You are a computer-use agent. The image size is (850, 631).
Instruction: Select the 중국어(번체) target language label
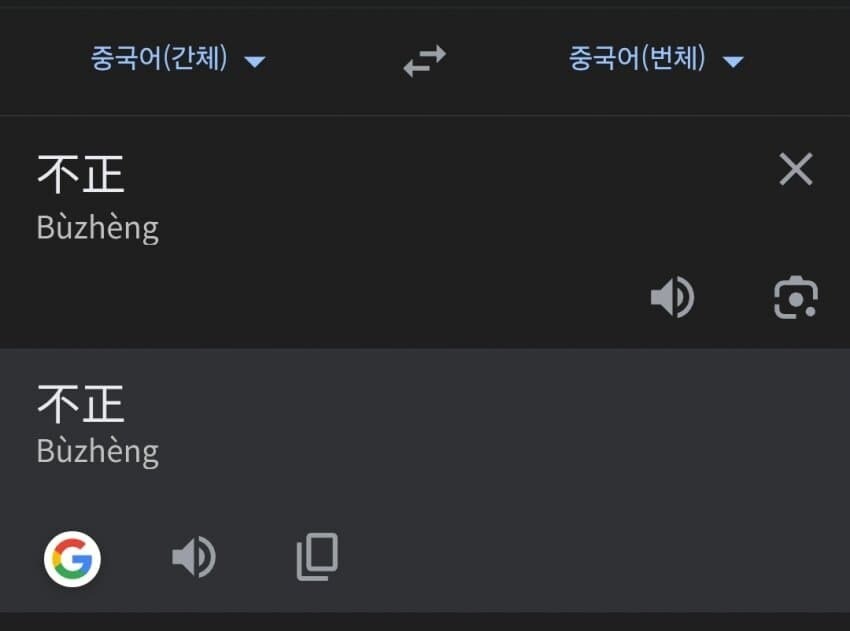coord(637,59)
